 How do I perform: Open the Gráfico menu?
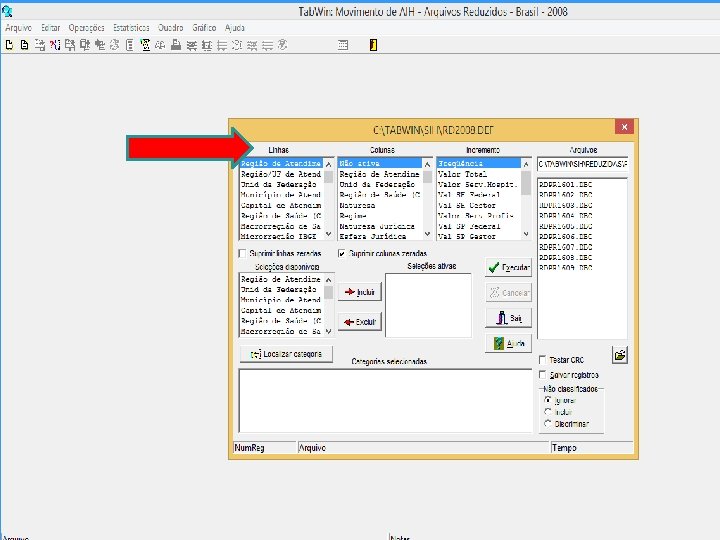pyautogui.click(x=204, y=28)
